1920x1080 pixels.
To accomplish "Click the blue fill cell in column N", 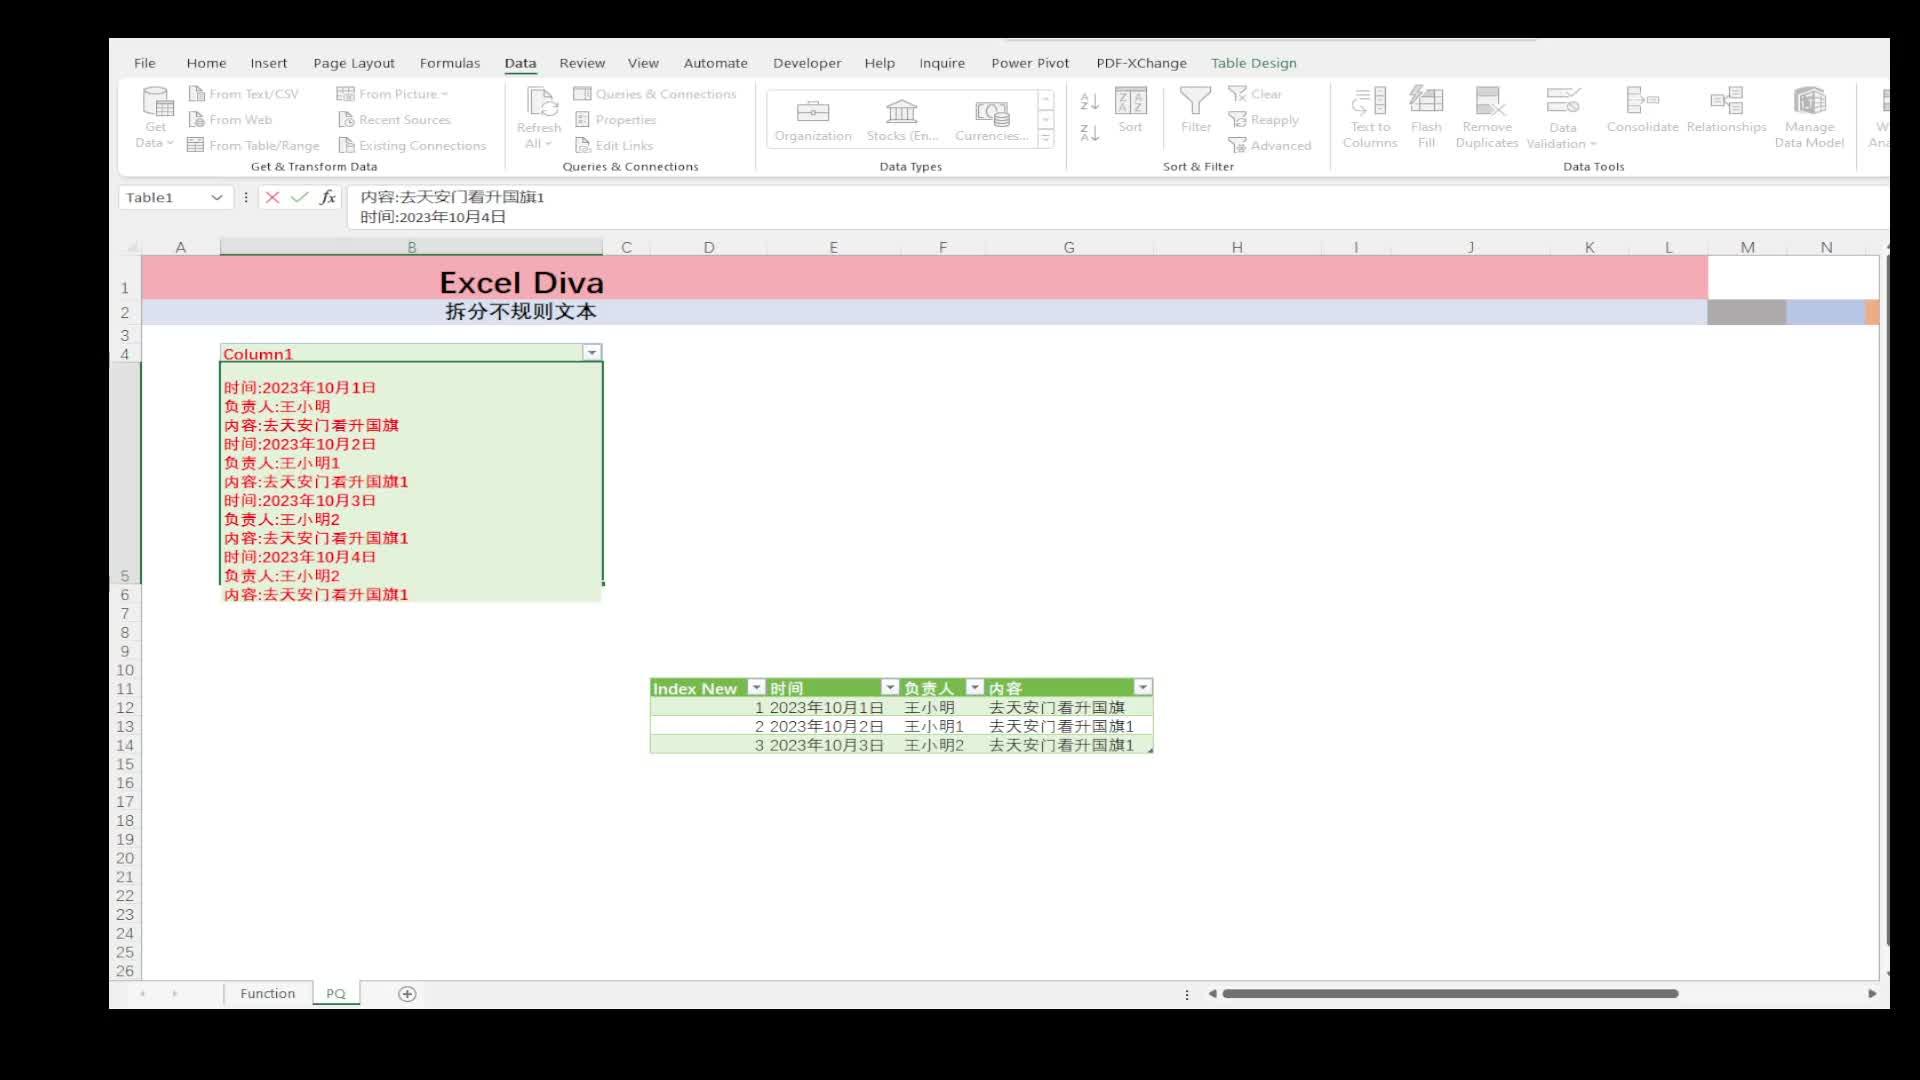I will pos(1826,312).
